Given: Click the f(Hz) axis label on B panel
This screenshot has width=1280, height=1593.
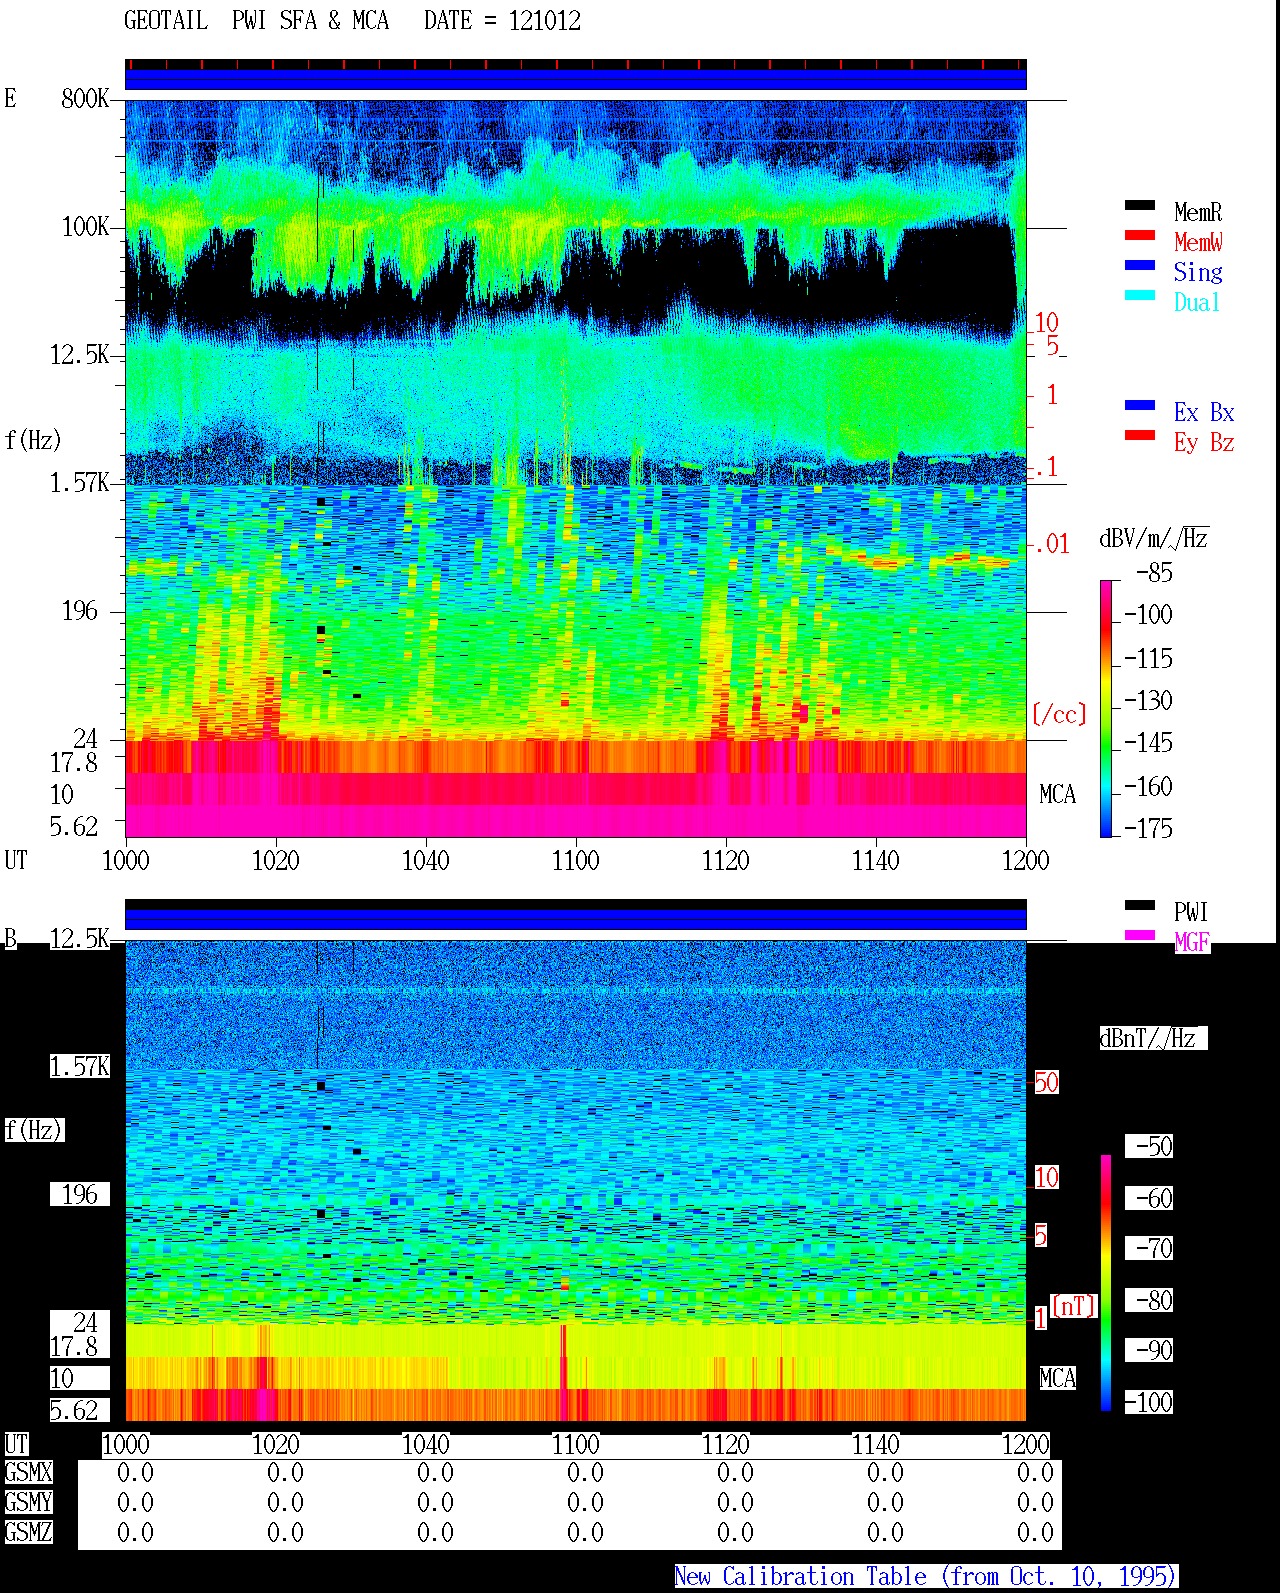Looking at the screenshot, I should (33, 1130).
